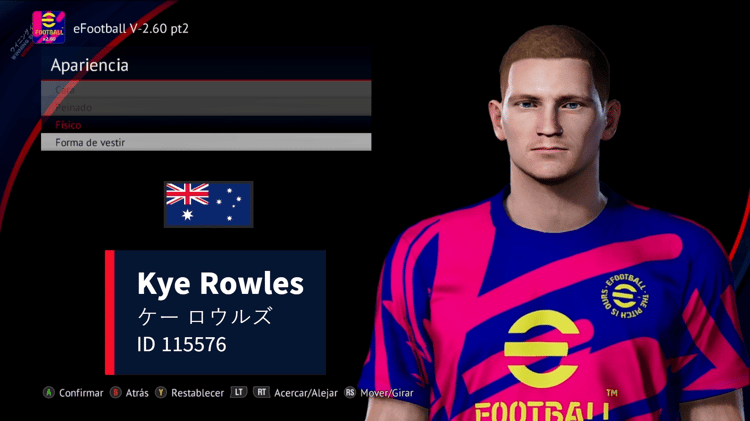Screen dimensions: 750x421
Task: Click the red B button icon
Action: (x=115, y=392)
